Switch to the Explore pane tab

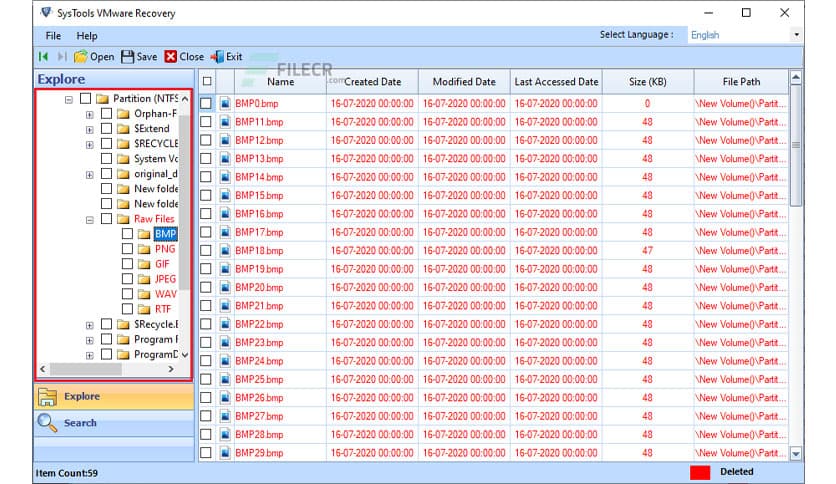point(114,397)
